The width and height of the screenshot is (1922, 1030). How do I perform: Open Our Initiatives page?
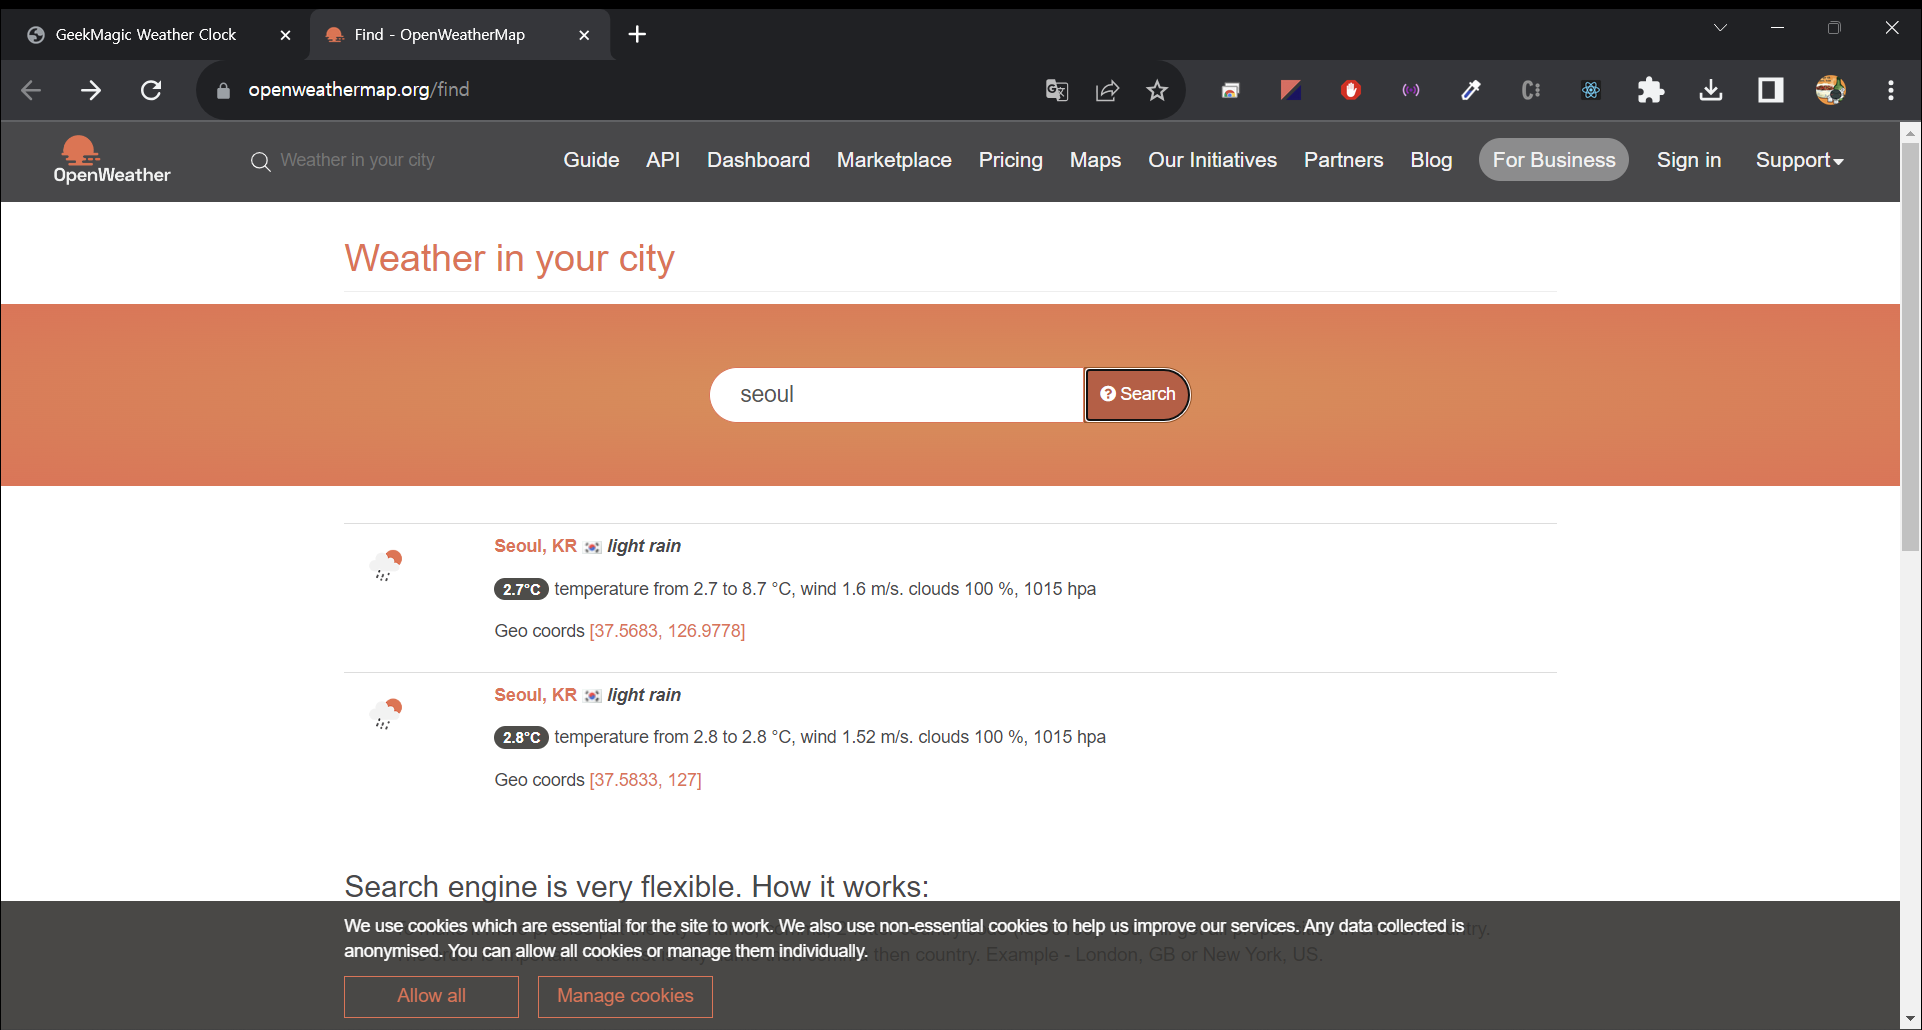tap(1212, 160)
